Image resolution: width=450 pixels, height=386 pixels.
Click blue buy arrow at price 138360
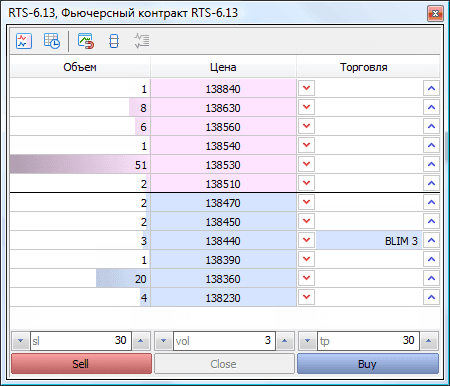(431, 278)
